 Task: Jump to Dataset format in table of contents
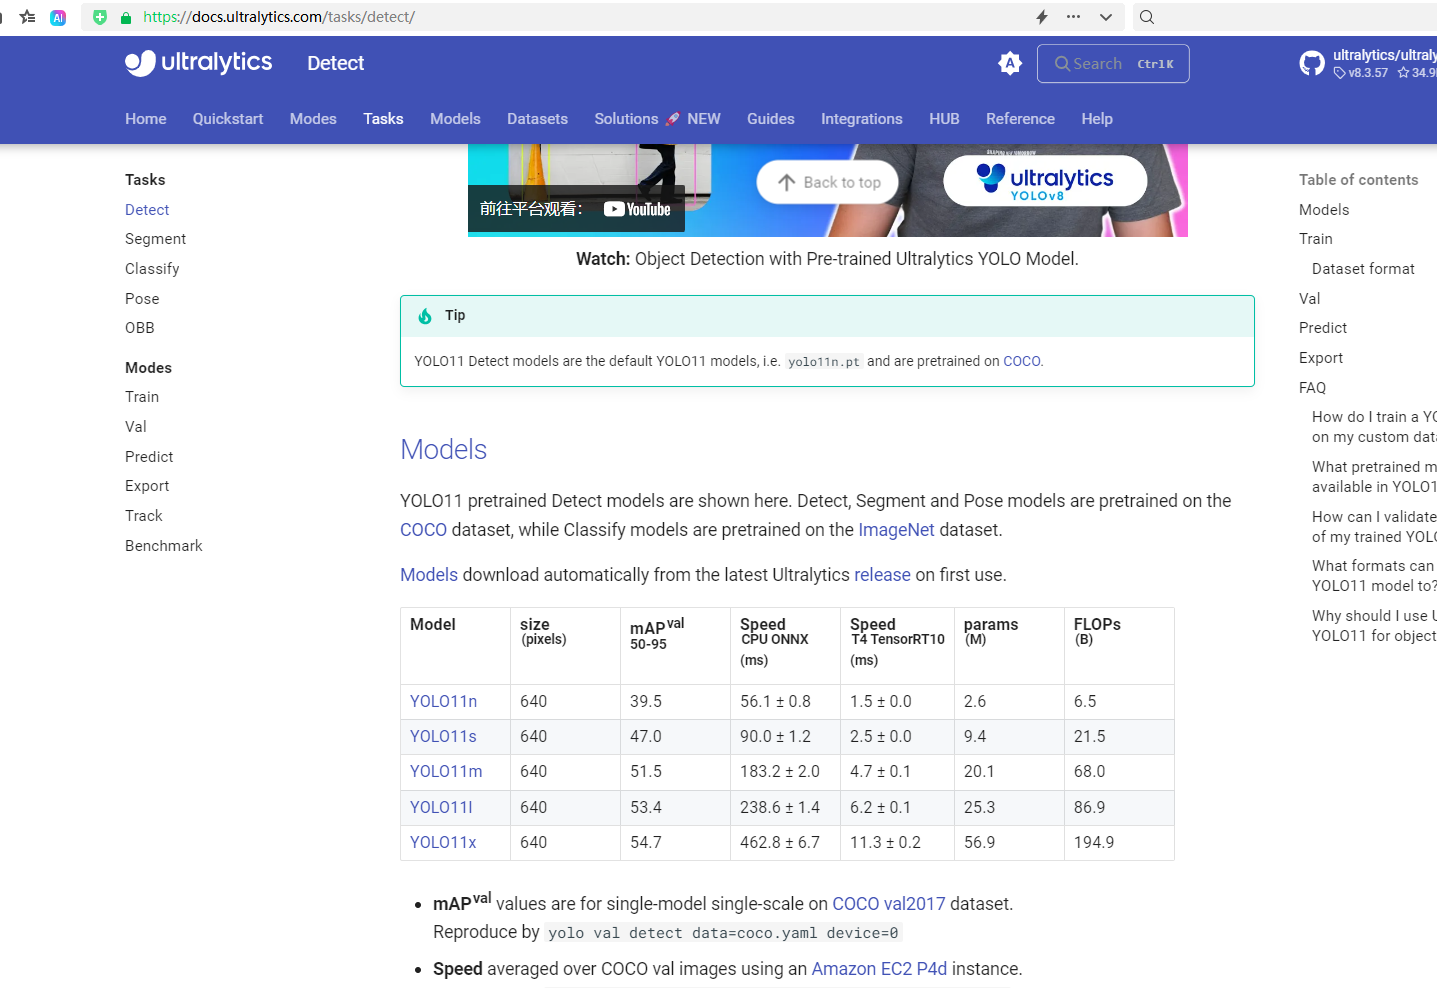tap(1363, 269)
